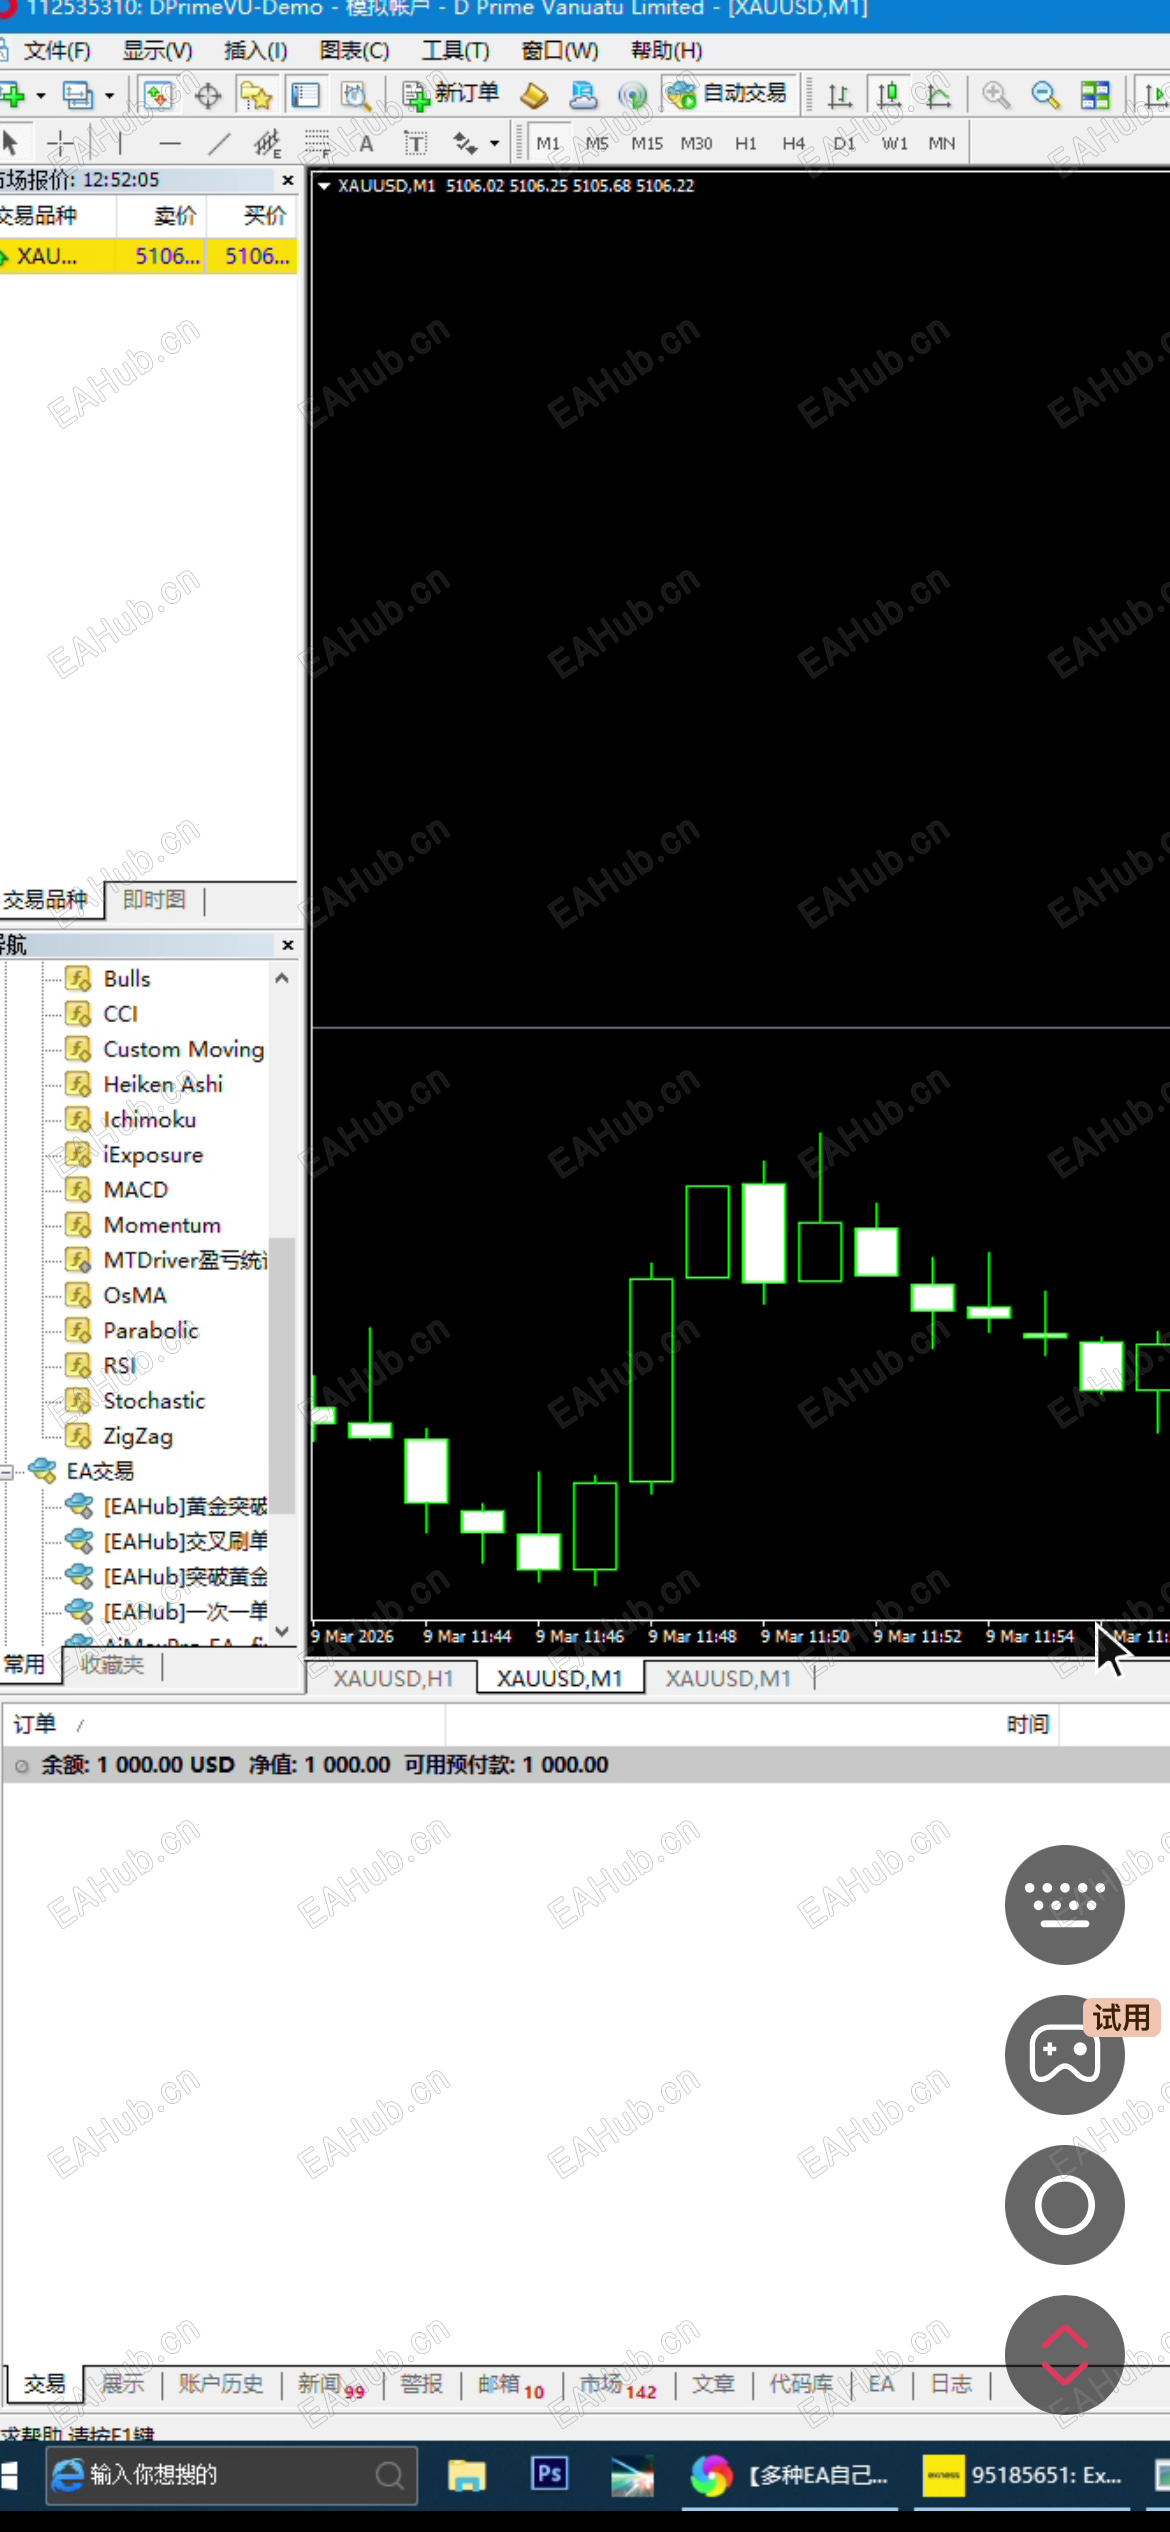Open the 插入(I) menu
1170x2532 pixels.
tap(256, 50)
